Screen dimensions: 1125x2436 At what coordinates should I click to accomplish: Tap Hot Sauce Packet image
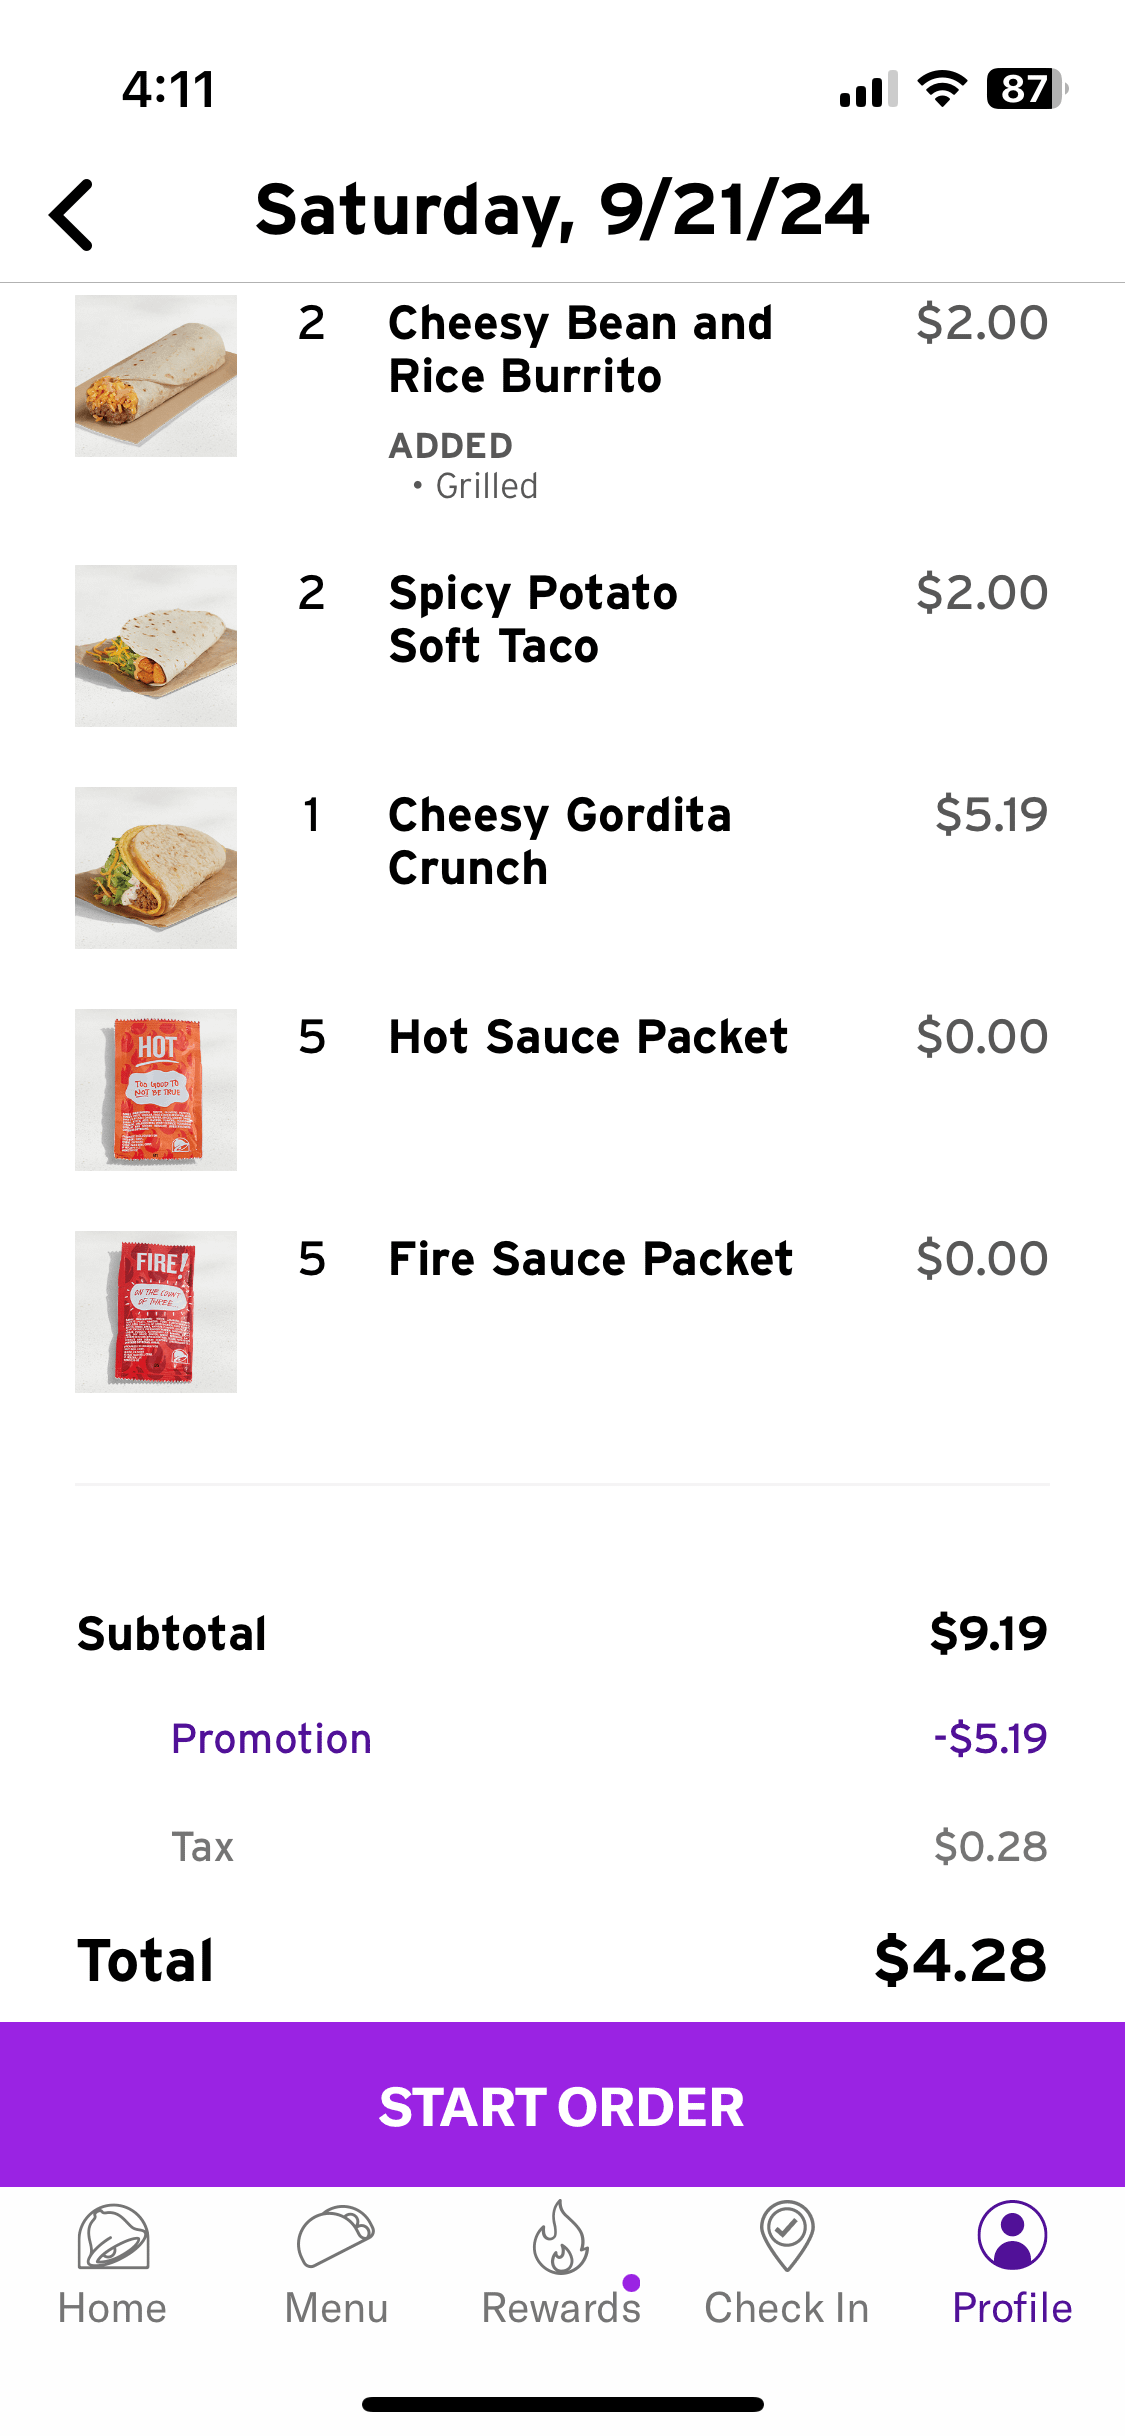coord(156,1090)
